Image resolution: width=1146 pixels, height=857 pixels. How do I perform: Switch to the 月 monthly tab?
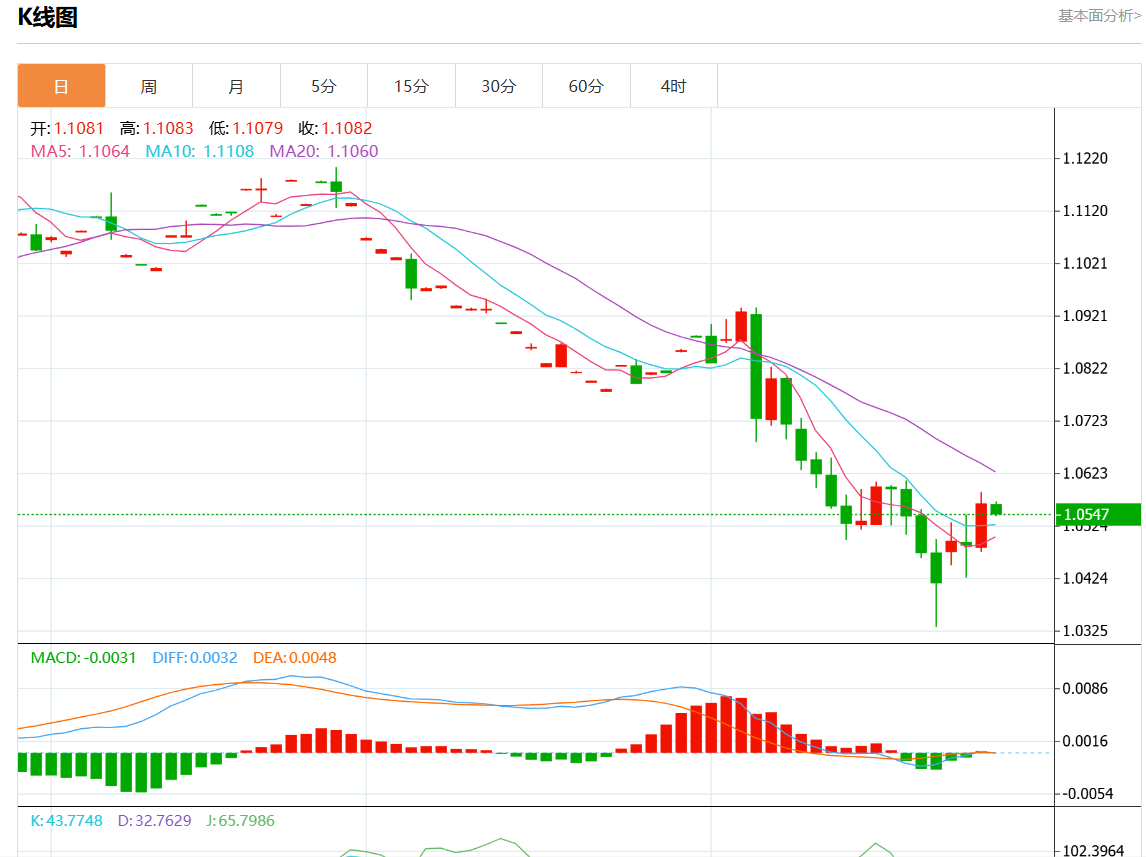tap(236, 86)
